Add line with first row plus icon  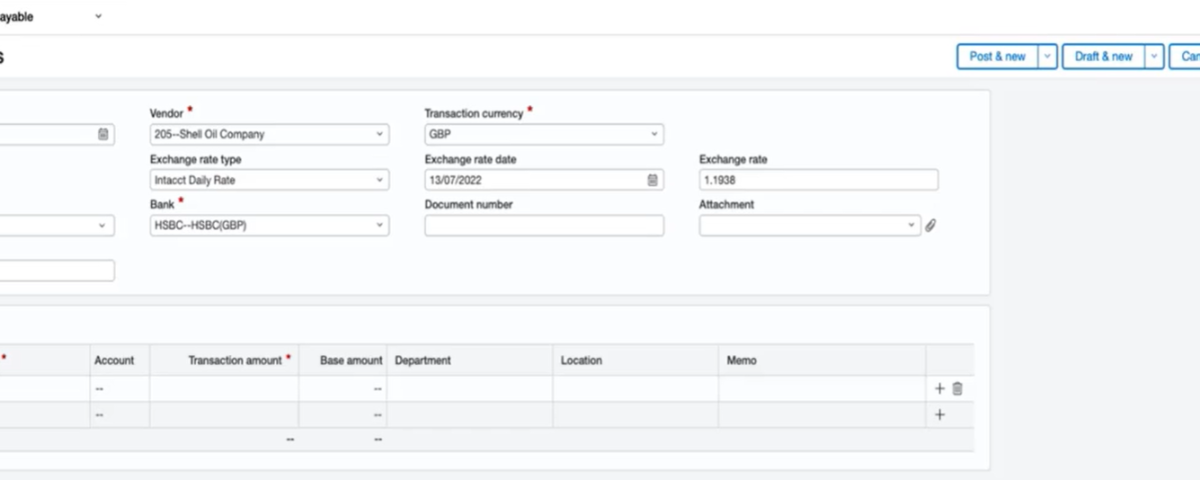point(939,389)
